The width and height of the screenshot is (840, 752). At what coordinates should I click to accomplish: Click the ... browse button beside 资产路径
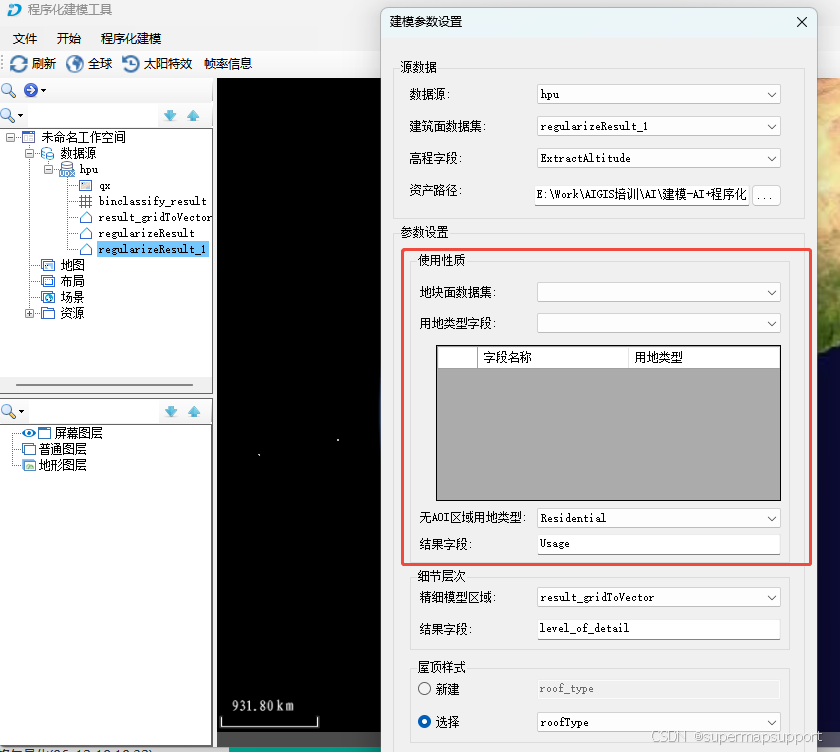pos(766,196)
